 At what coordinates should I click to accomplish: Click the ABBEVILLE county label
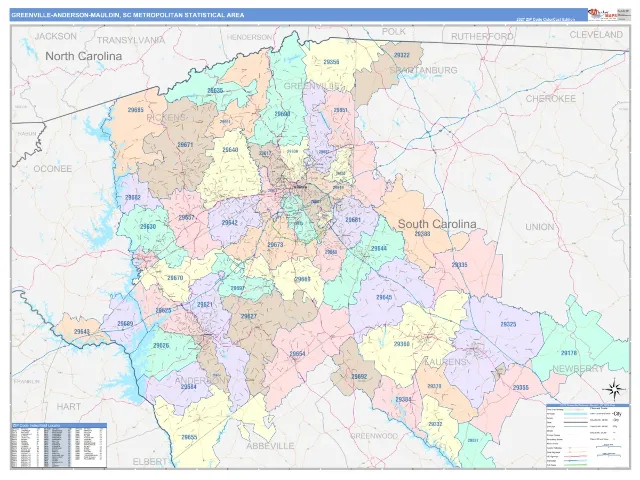tap(270, 446)
